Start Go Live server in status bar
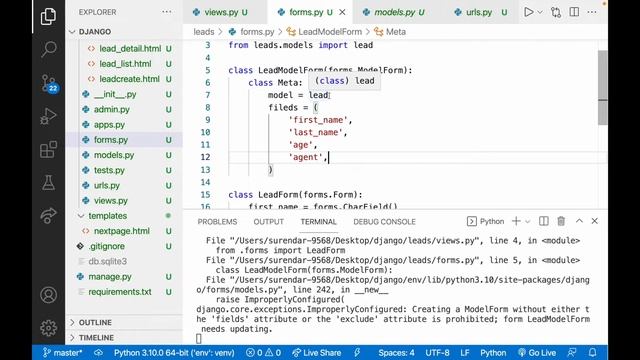This screenshot has width=640, height=360. 537,353
